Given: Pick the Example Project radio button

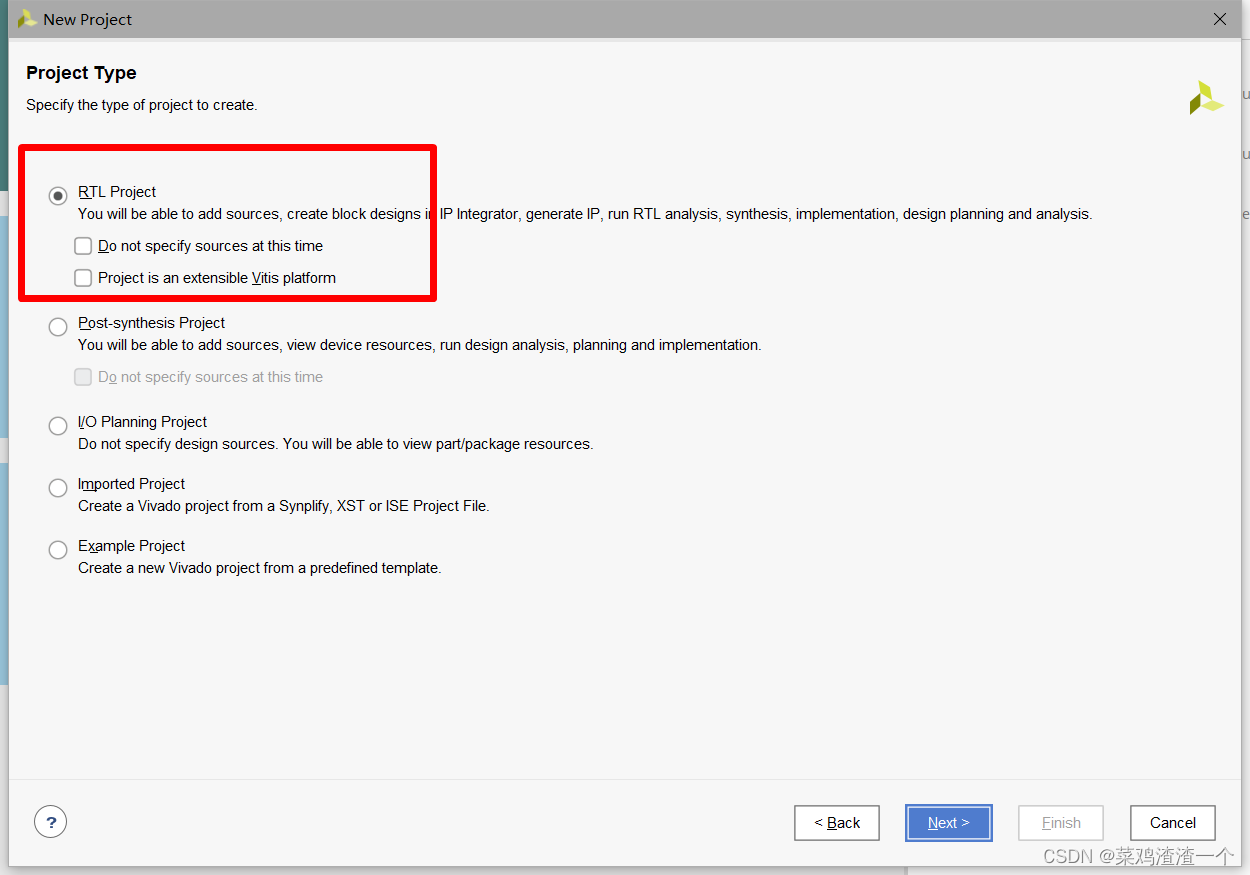Looking at the screenshot, I should click(59, 550).
